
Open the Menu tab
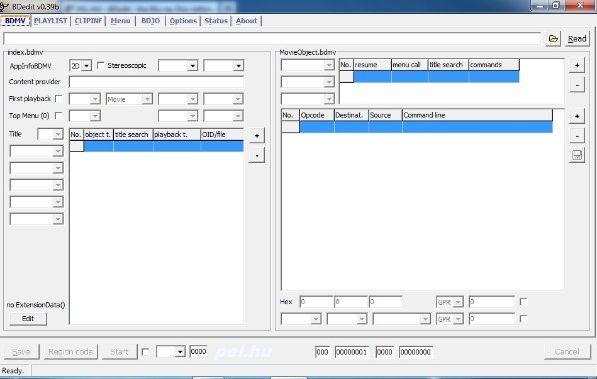[120, 21]
